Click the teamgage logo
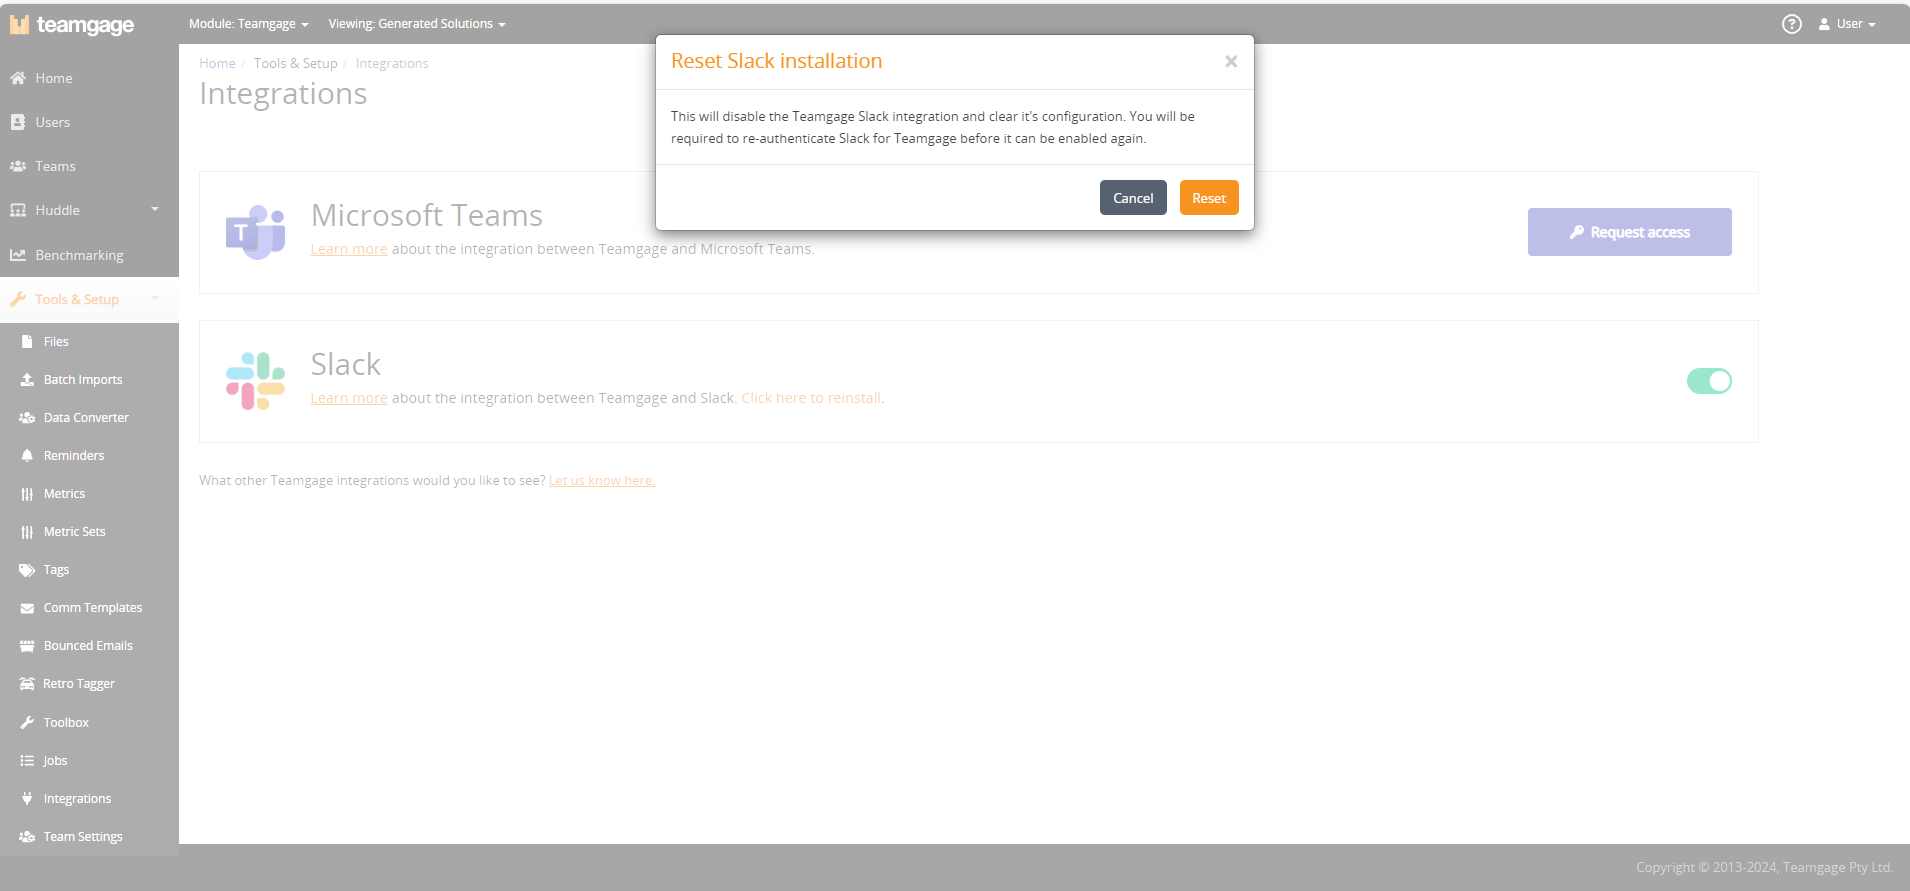This screenshot has height=891, width=1910. tap(72, 24)
